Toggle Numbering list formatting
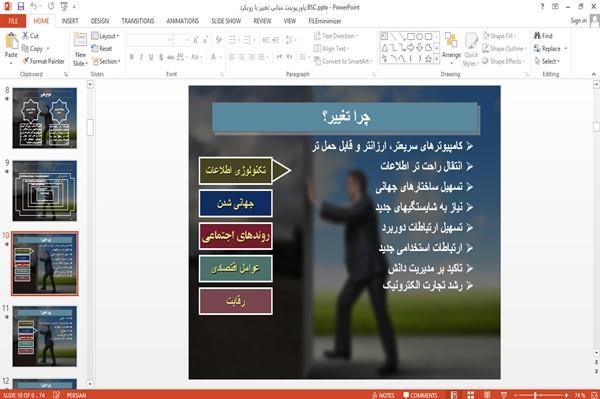The height and width of the screenshot is (399, 600). click(248, 40)
